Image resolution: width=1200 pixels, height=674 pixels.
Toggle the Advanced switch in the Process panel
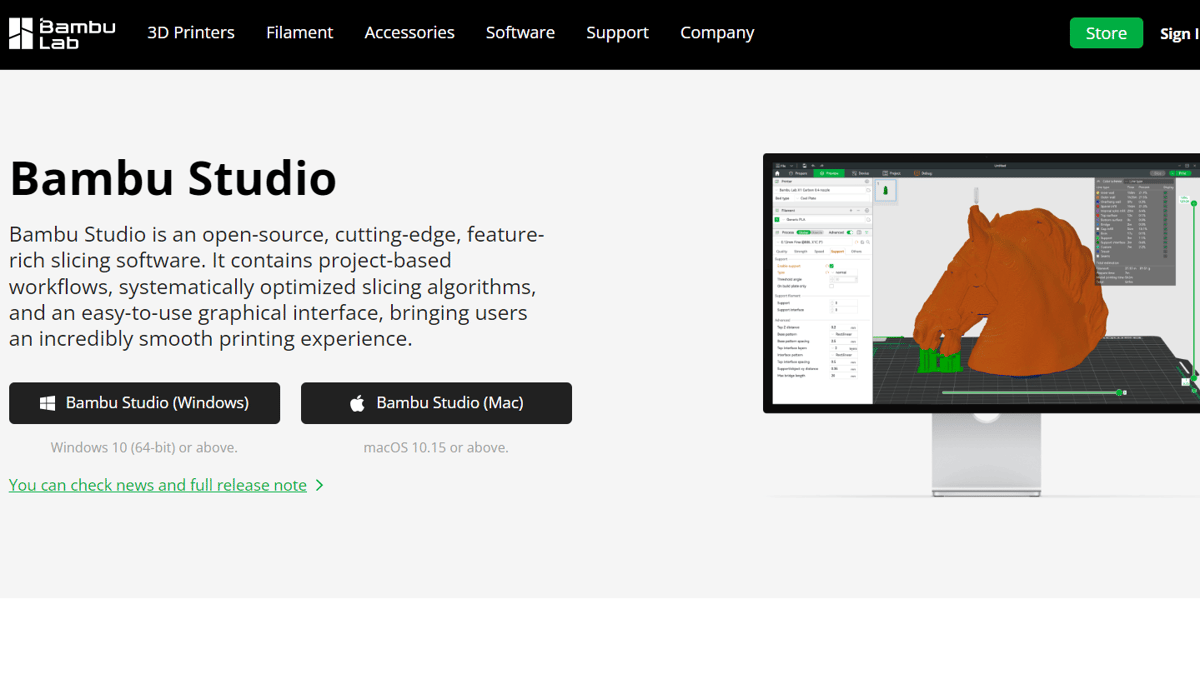pyautogui.click(x=849, y=232)
